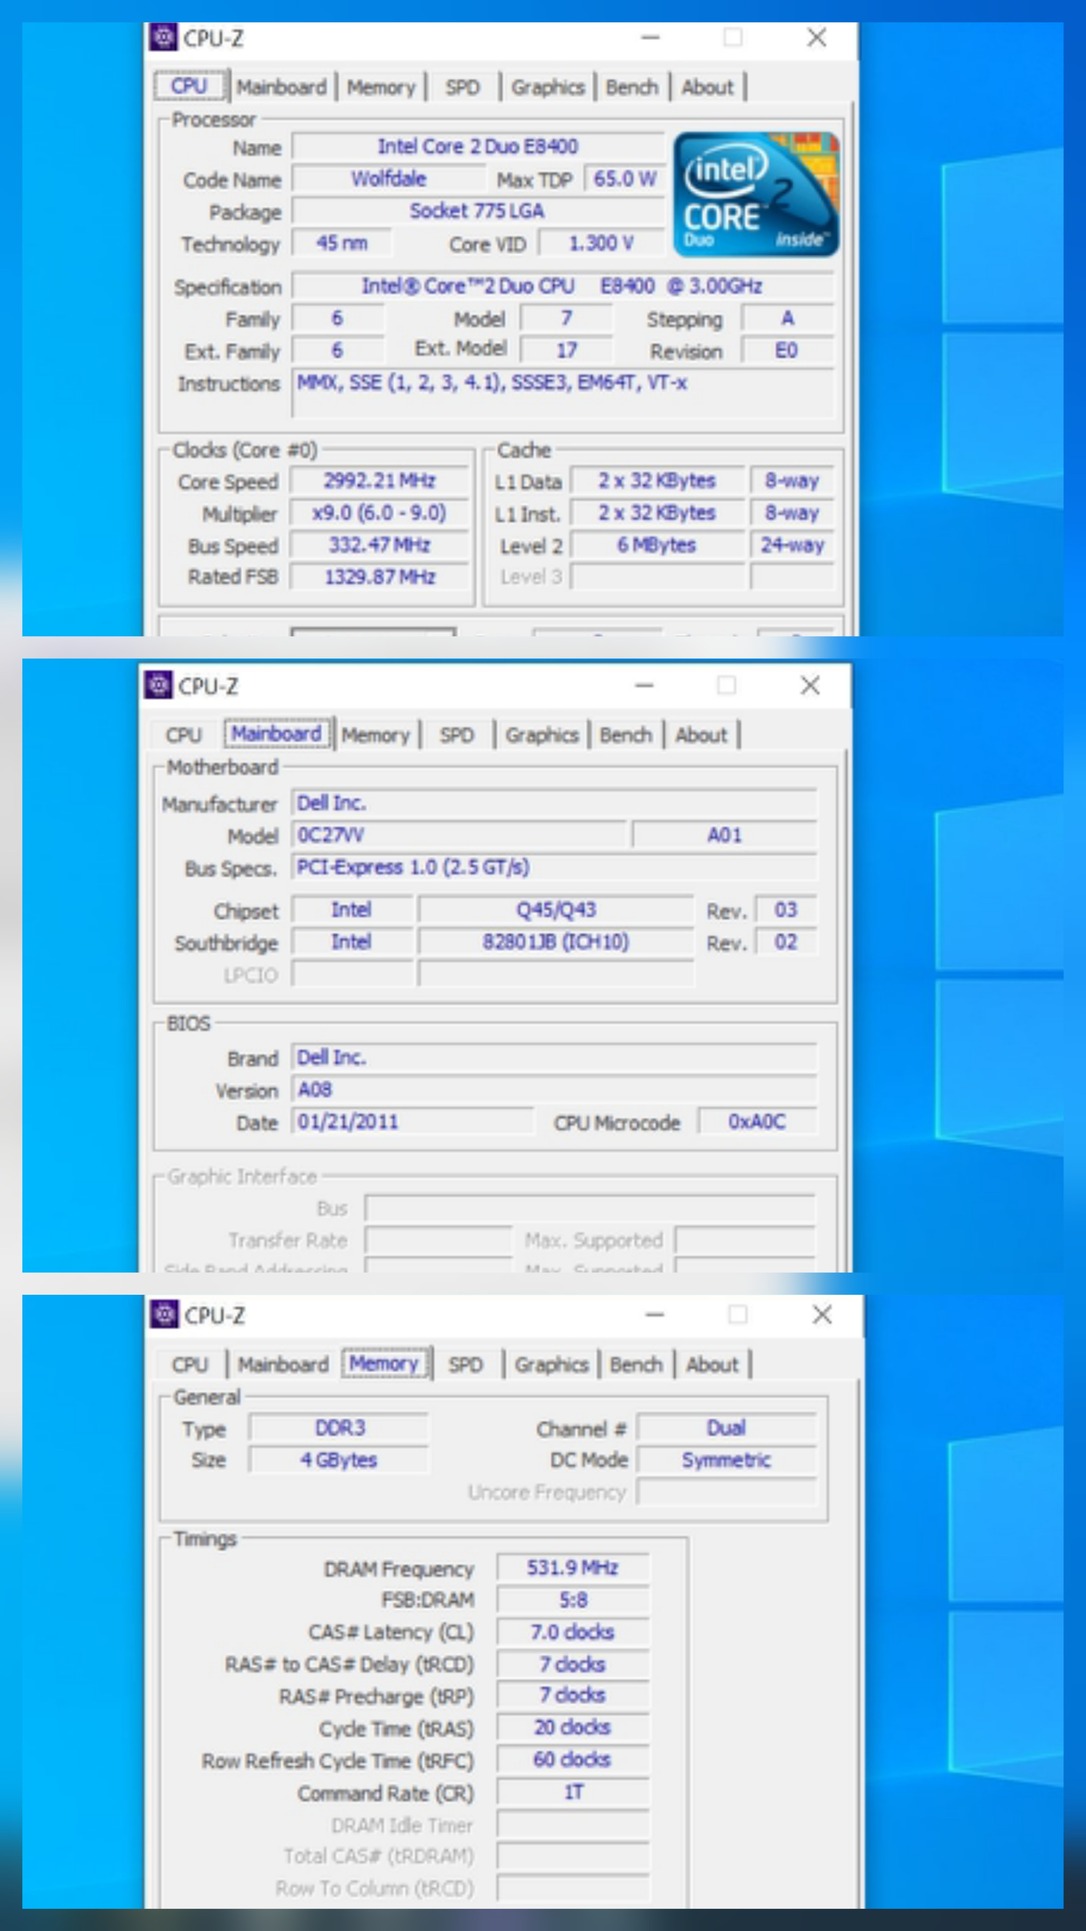Click Revision value E0

click(787, 351)
